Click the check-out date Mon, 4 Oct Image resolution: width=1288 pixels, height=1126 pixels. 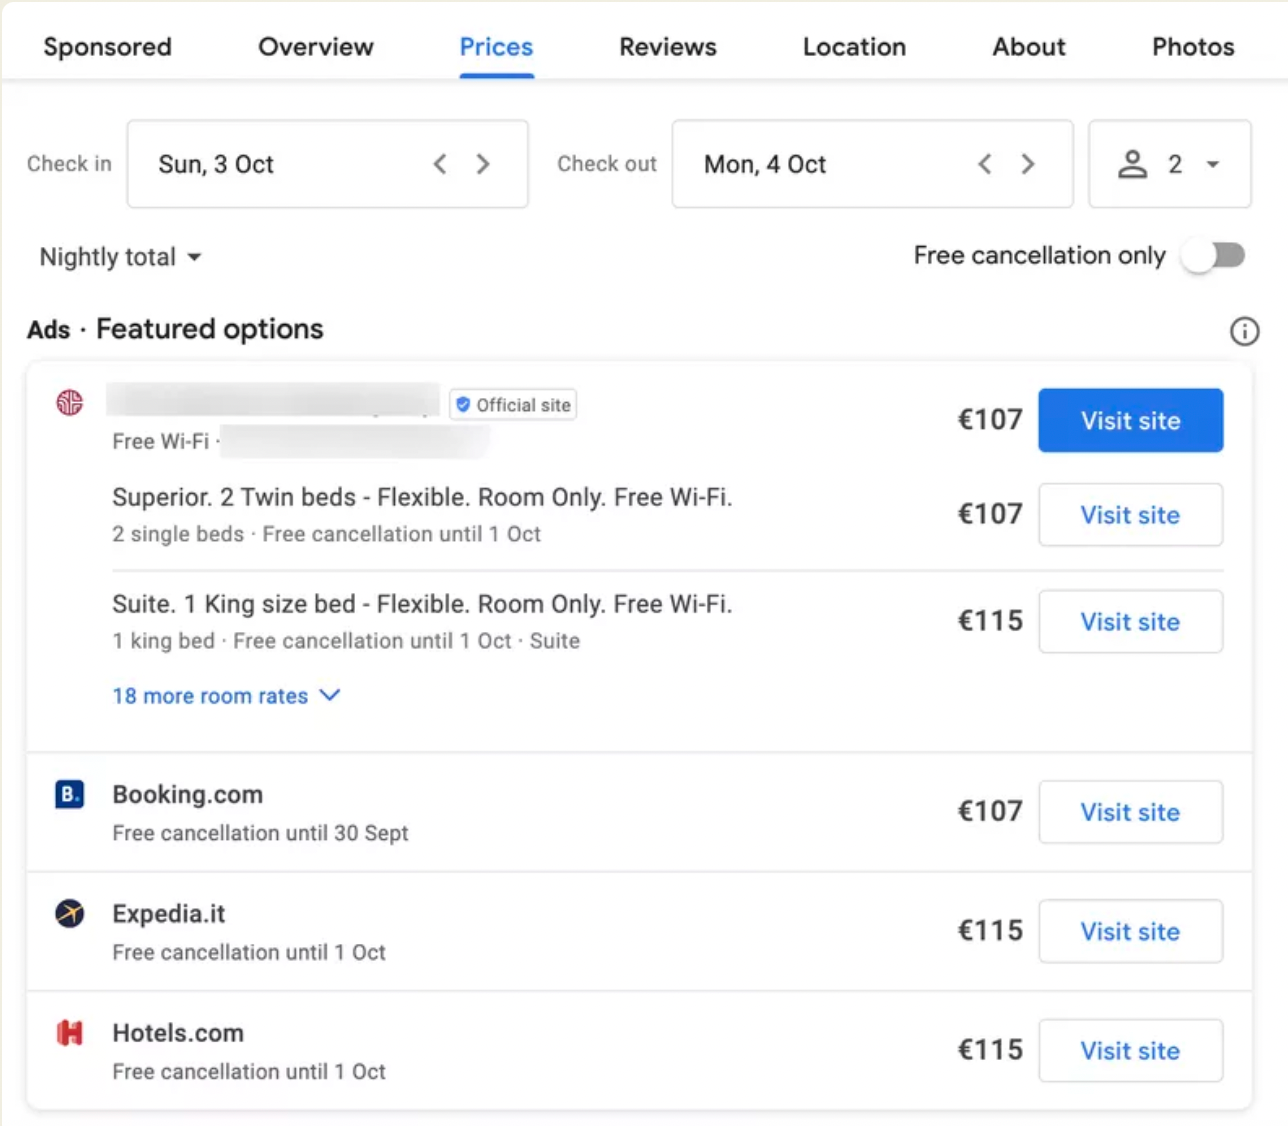click(765, 164)
